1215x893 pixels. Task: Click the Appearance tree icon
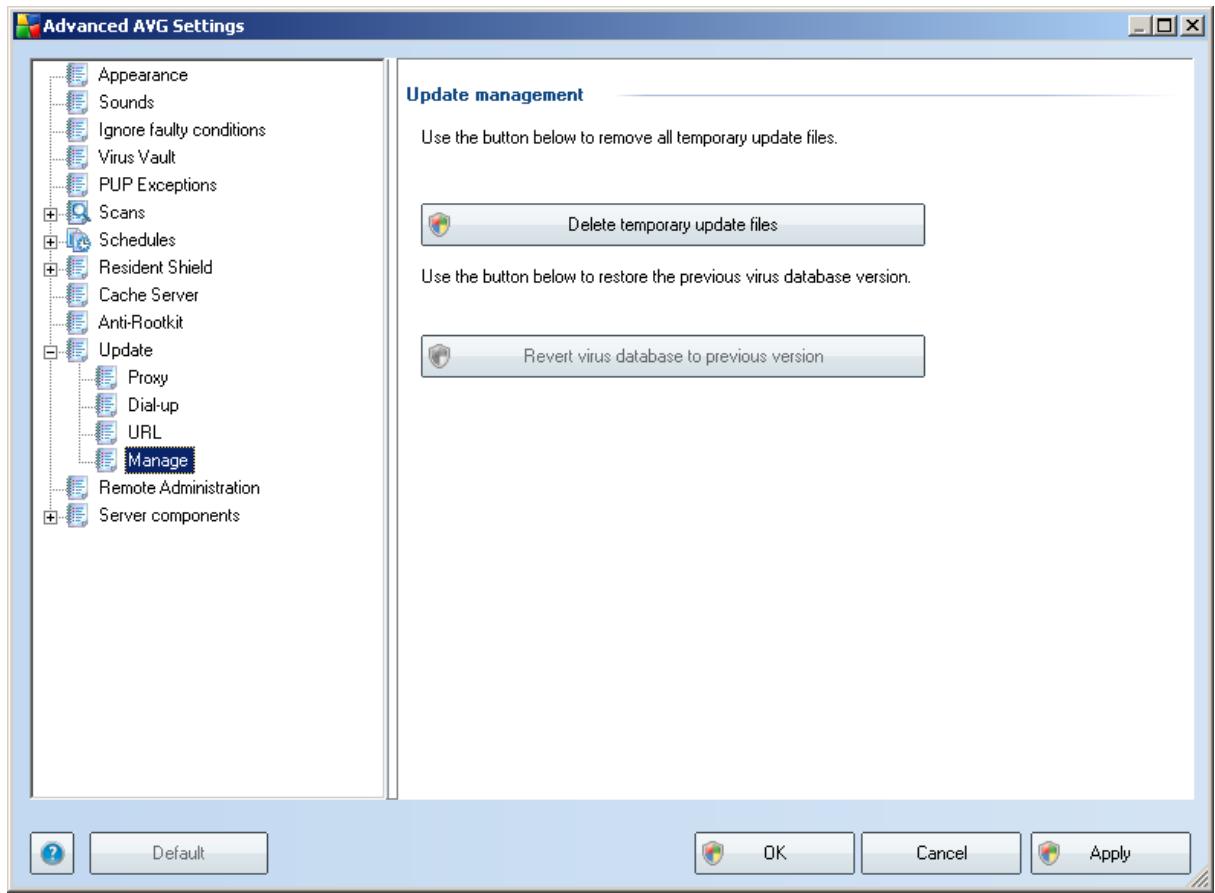(77, 75)
